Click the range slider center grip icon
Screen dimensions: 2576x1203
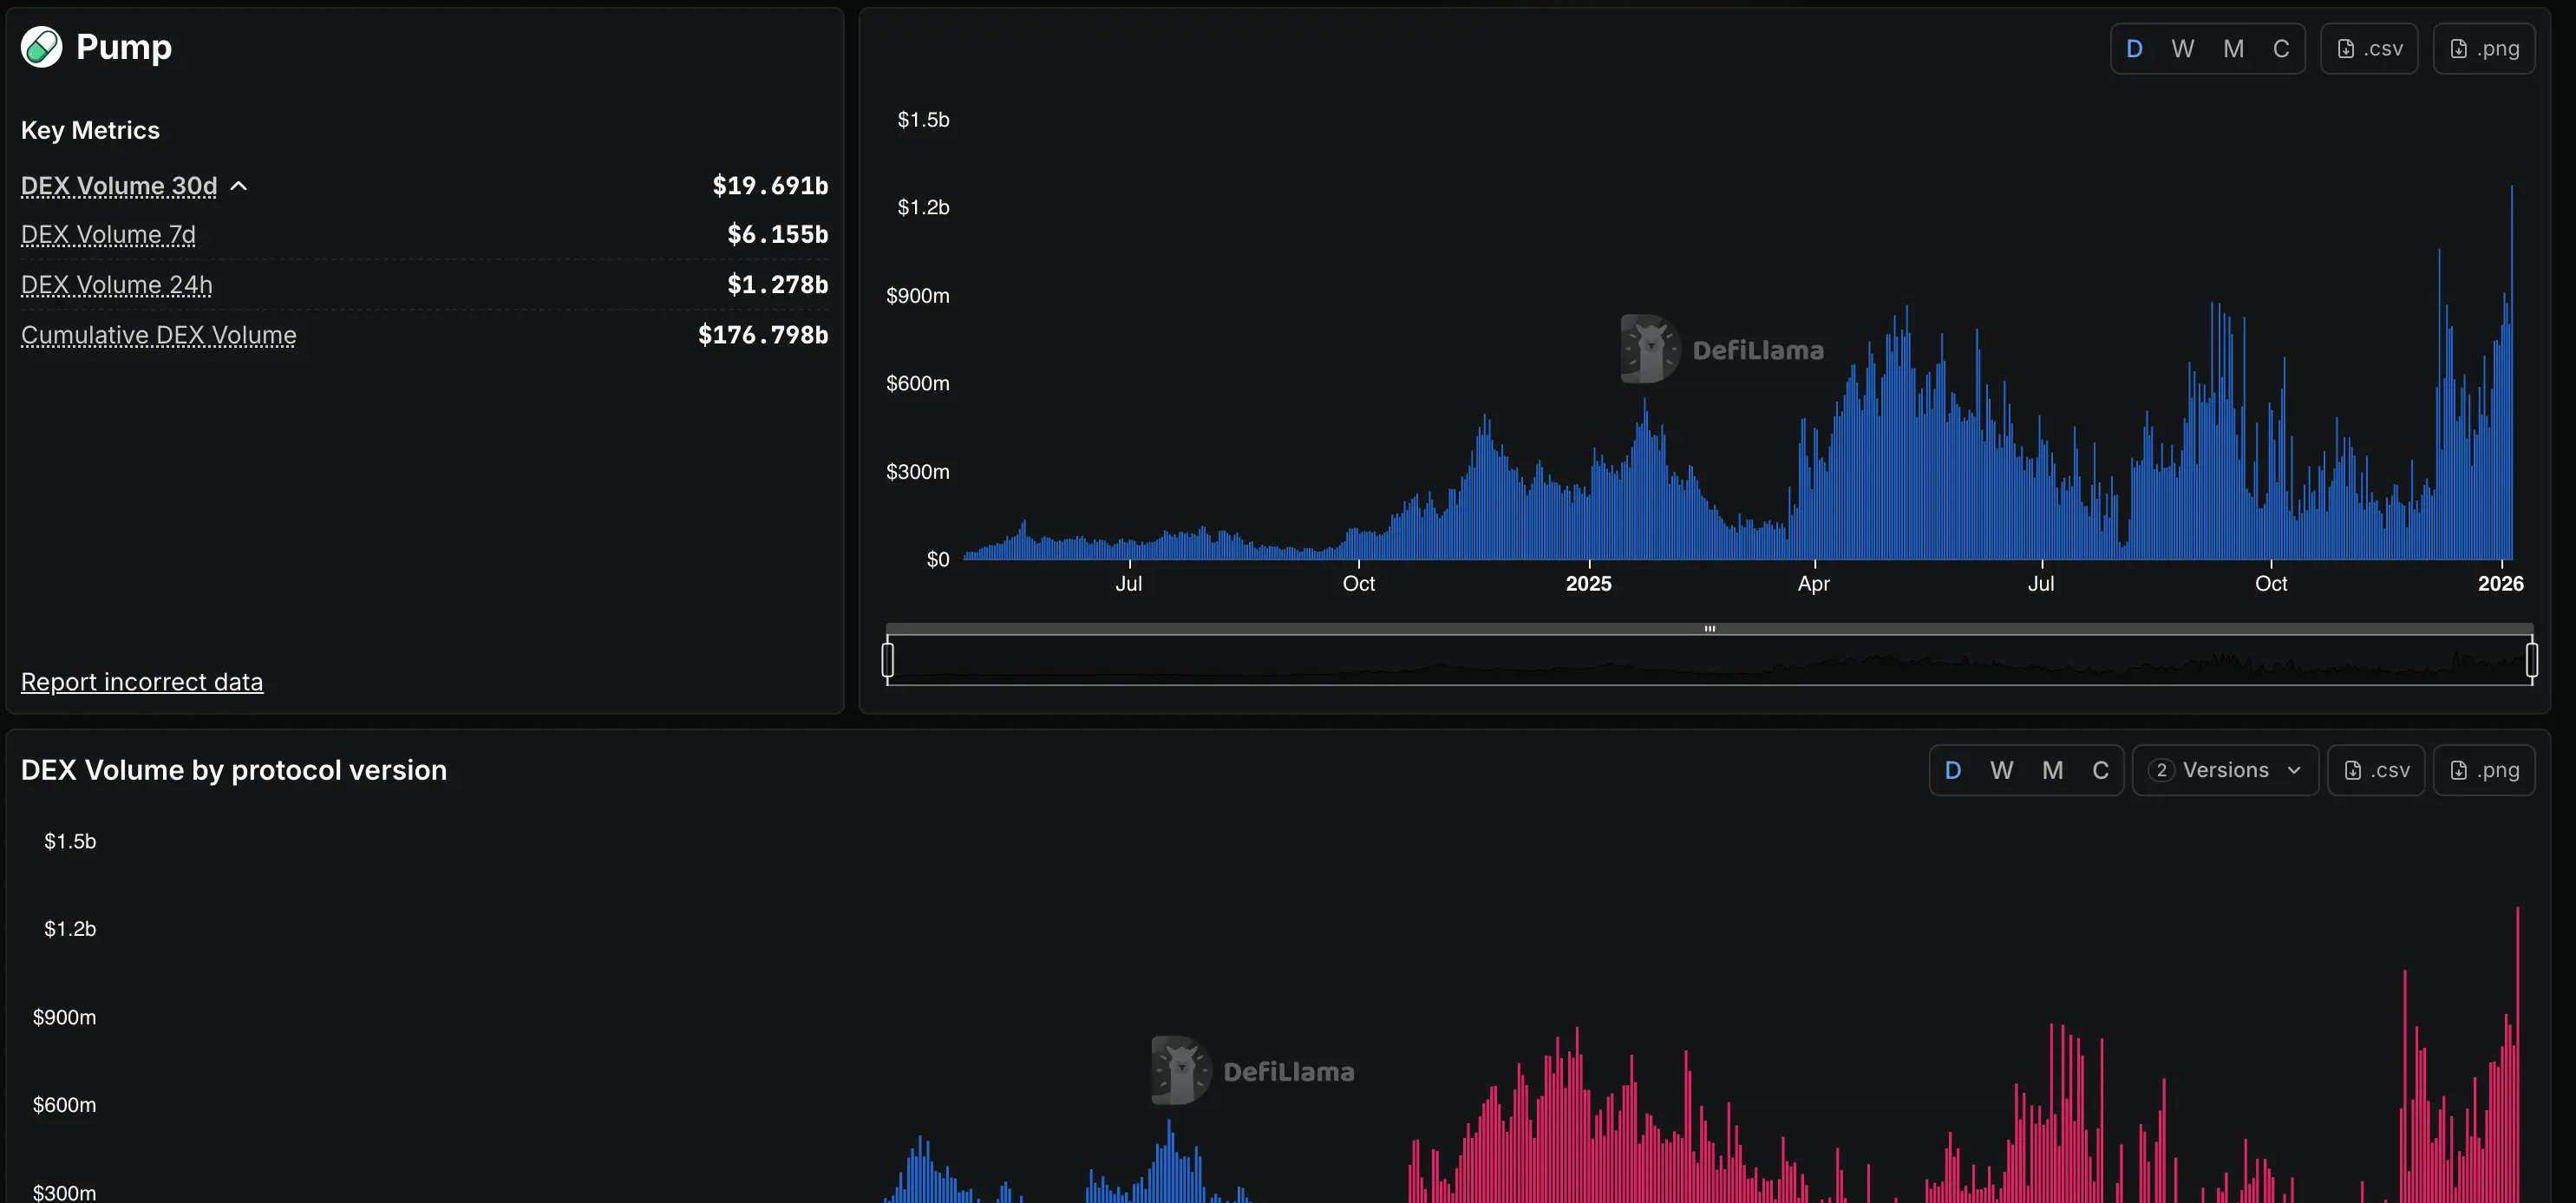(1709, 629)
